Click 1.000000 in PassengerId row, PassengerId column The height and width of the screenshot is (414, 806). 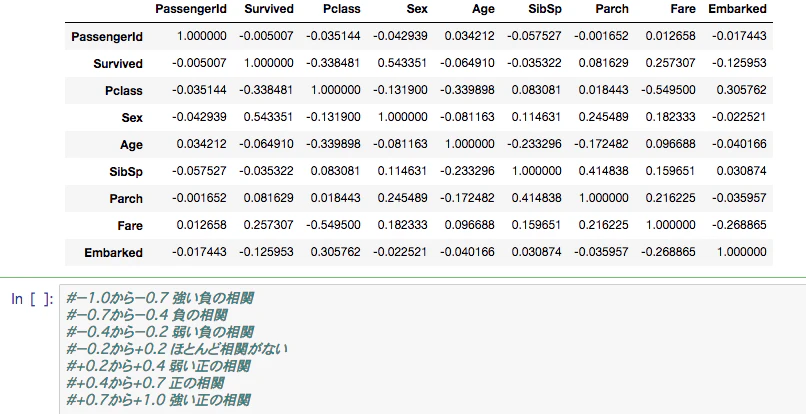(202, 35)
